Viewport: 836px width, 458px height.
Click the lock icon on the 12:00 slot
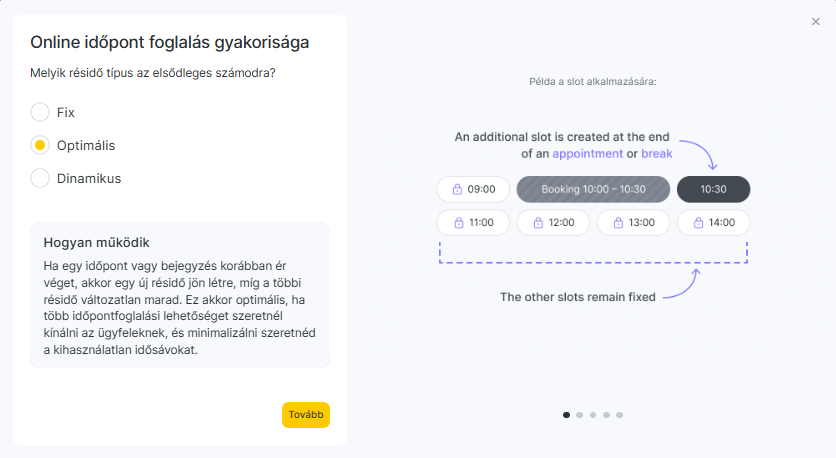tap(537, 222)
